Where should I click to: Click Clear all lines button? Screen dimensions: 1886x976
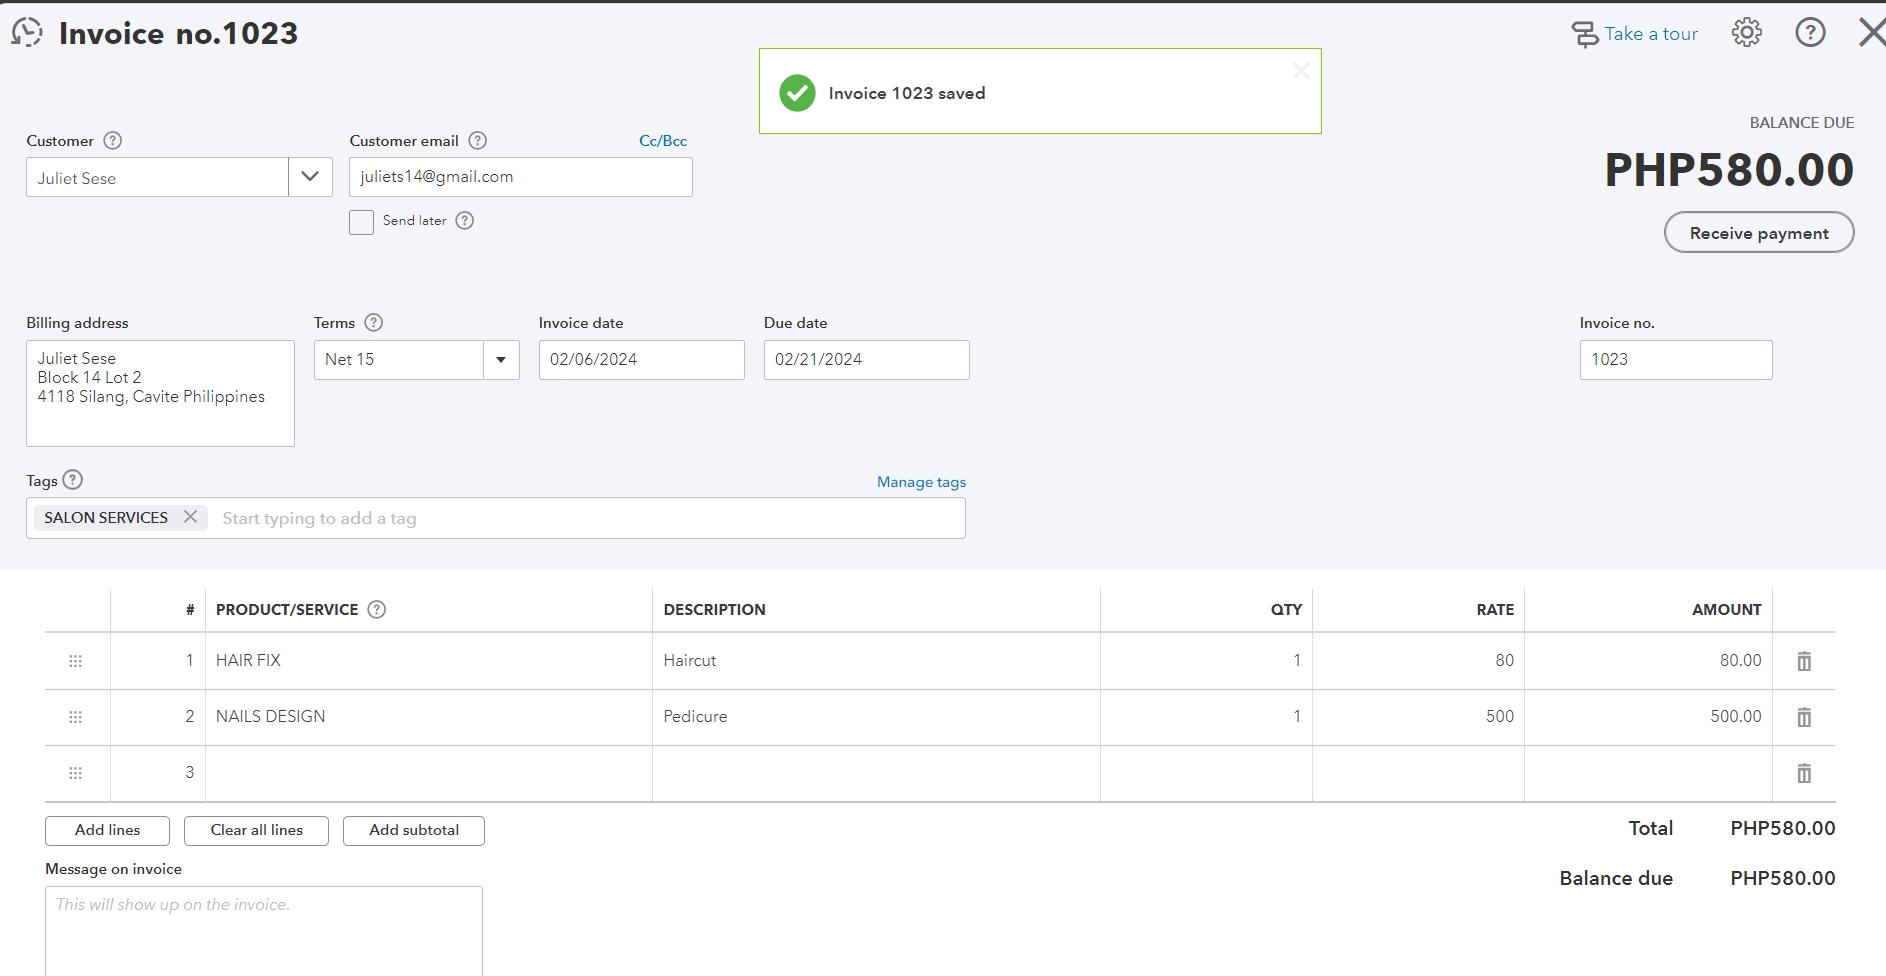coord(256,831)
